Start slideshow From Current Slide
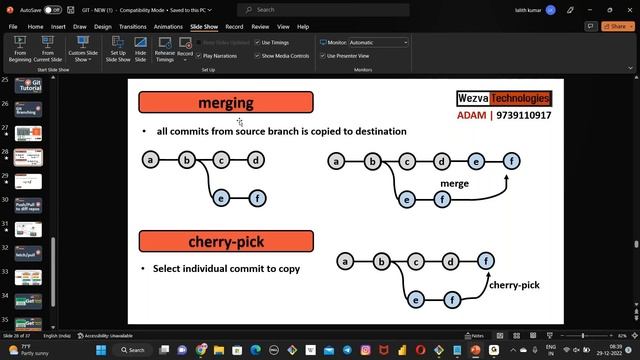 point(48,49)
